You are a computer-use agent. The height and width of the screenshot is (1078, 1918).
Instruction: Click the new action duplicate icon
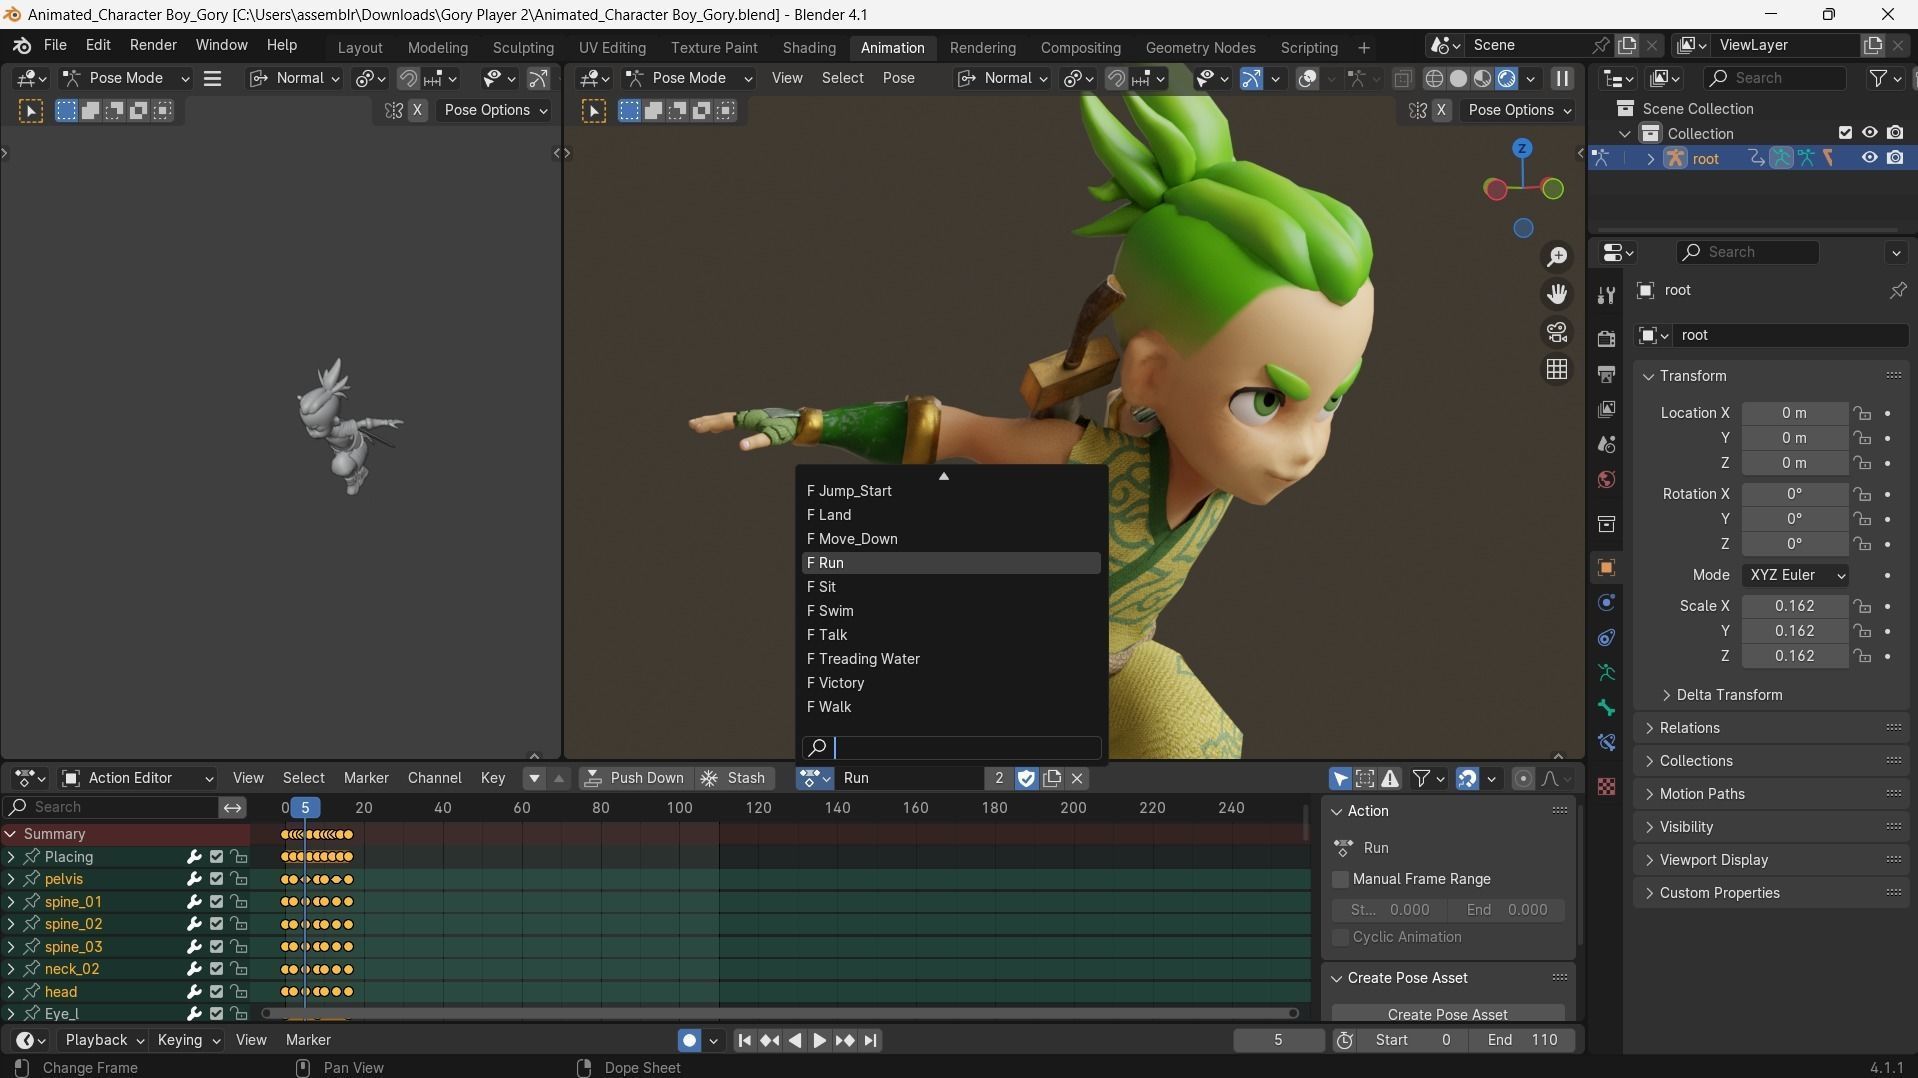1052,778
